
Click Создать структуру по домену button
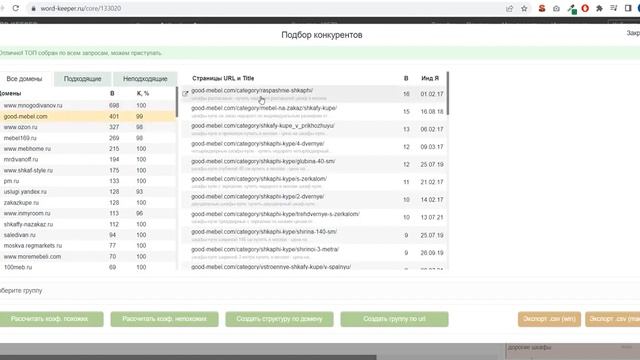(279, 319)
